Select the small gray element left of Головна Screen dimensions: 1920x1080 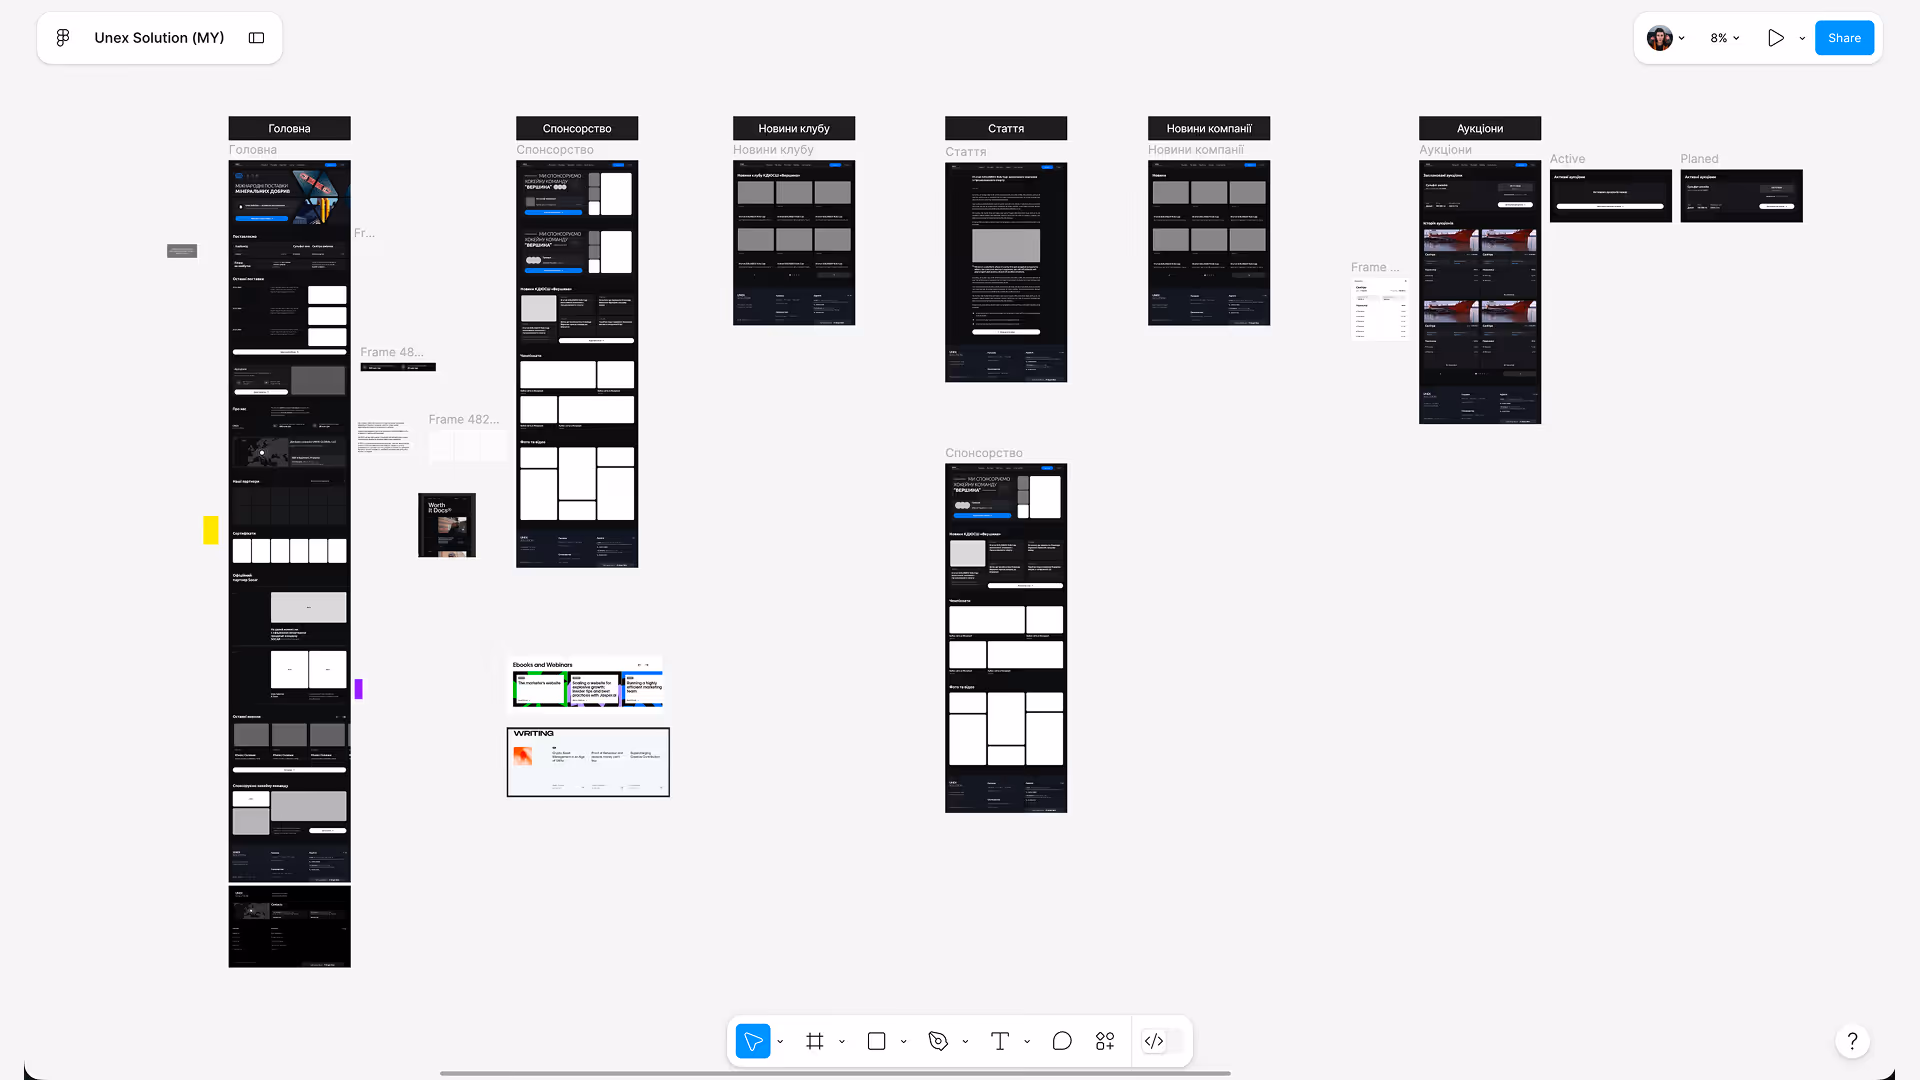(x=182, y=251)
